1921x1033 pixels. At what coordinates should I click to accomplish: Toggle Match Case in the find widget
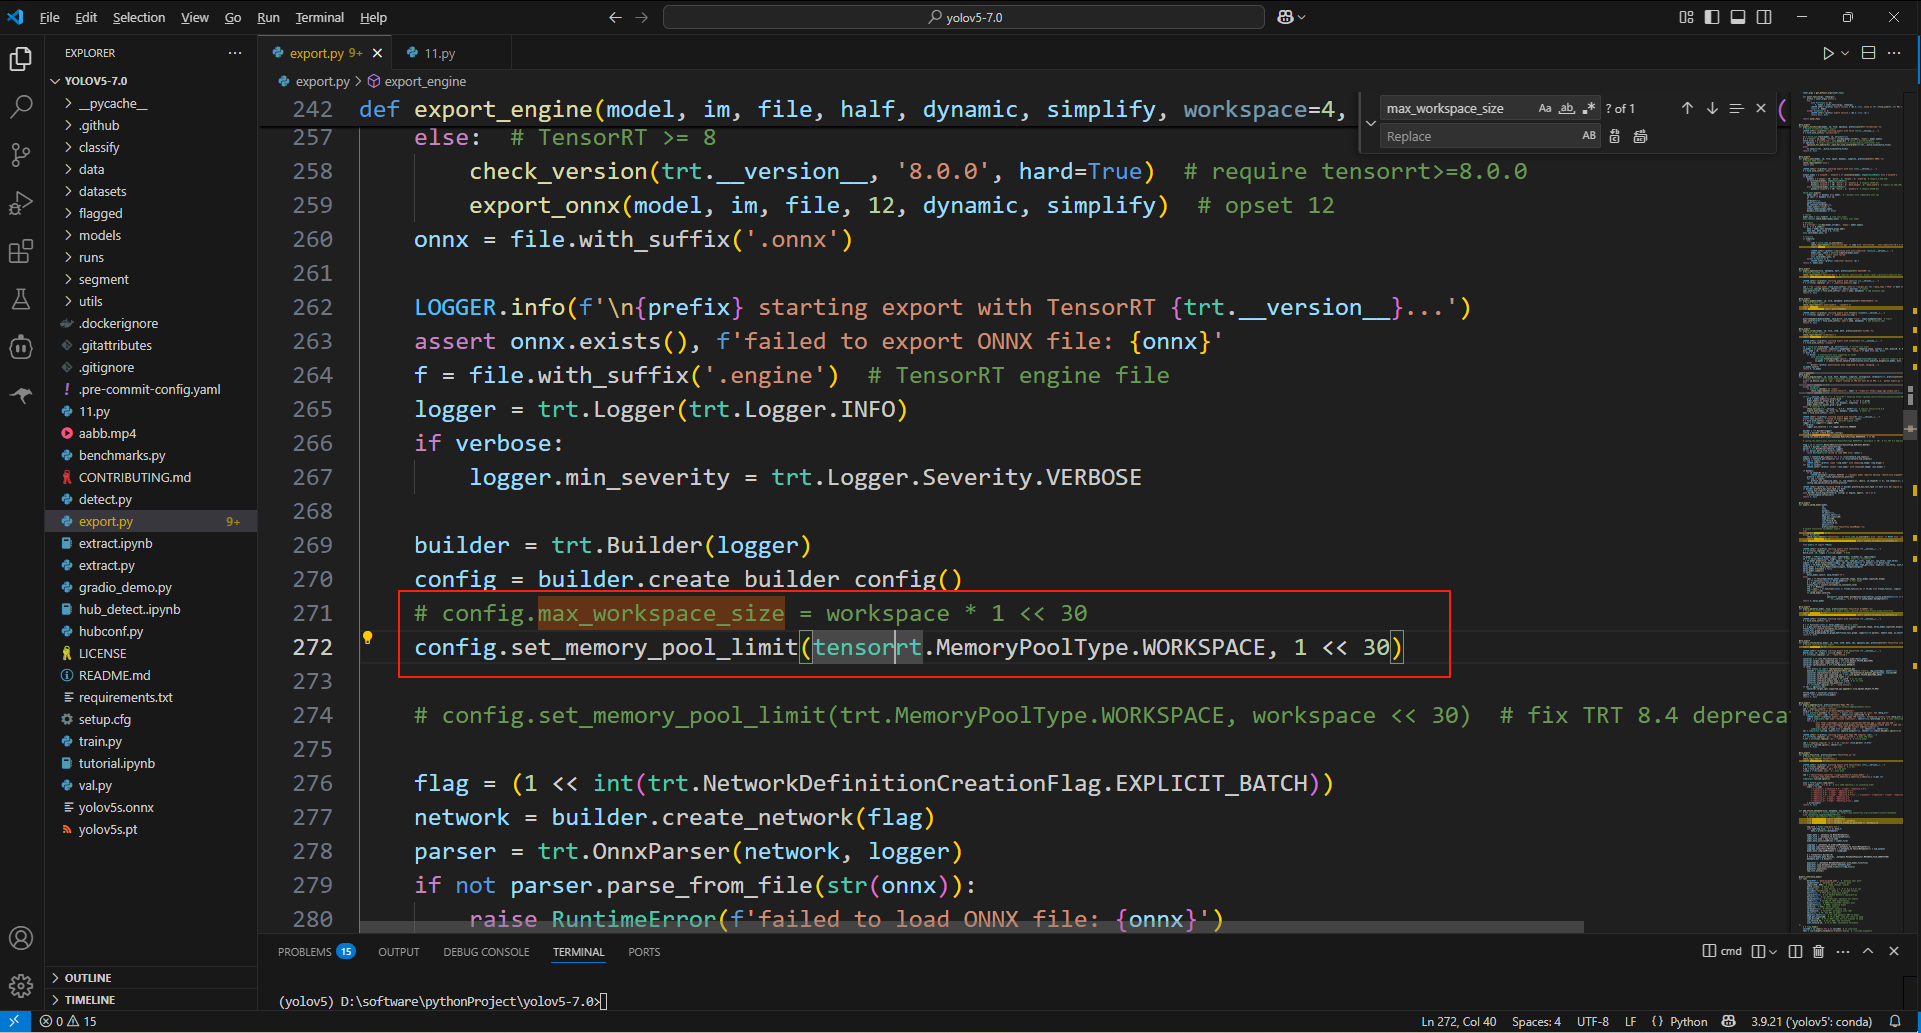[x=1545, y=108]
